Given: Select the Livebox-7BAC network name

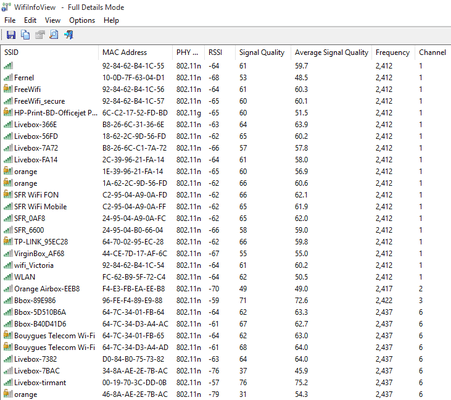Looking at the screenshot, I should click(x=37, y=371).
